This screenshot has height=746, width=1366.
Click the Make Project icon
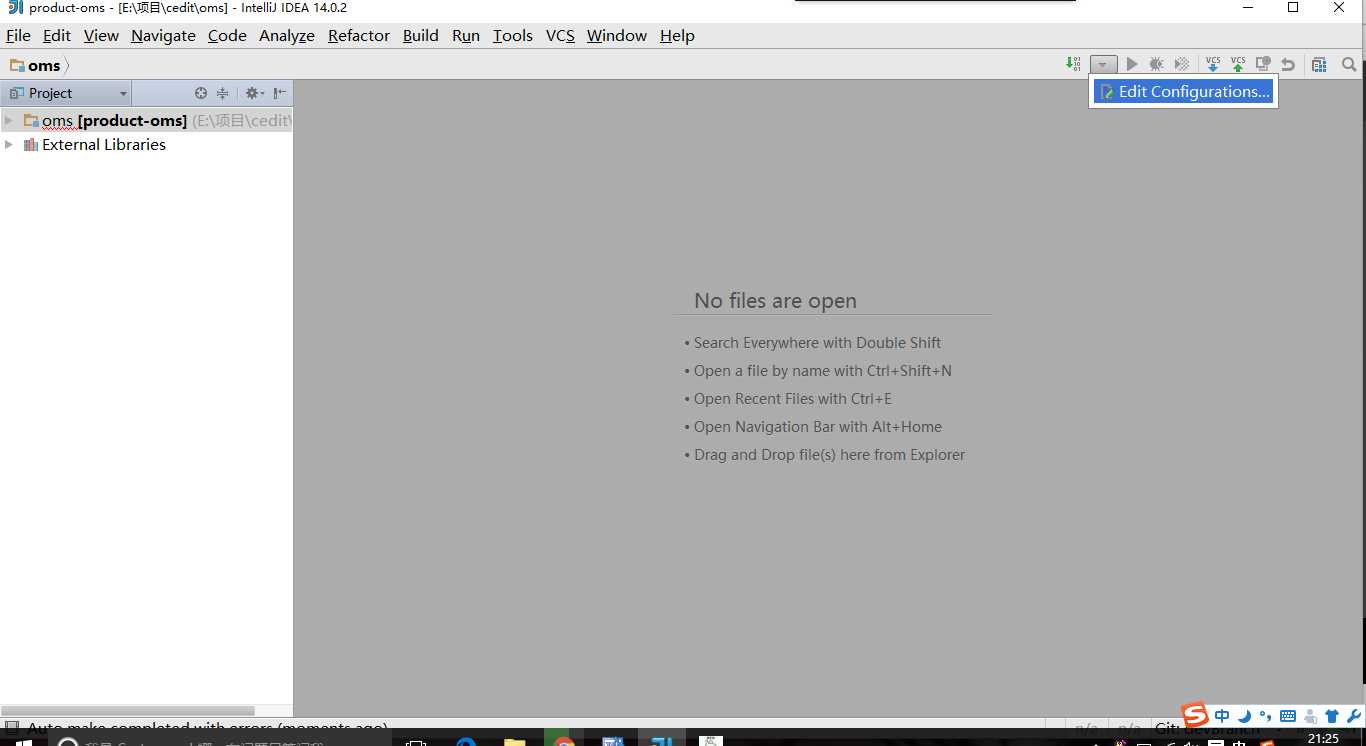click(1073, 64)
